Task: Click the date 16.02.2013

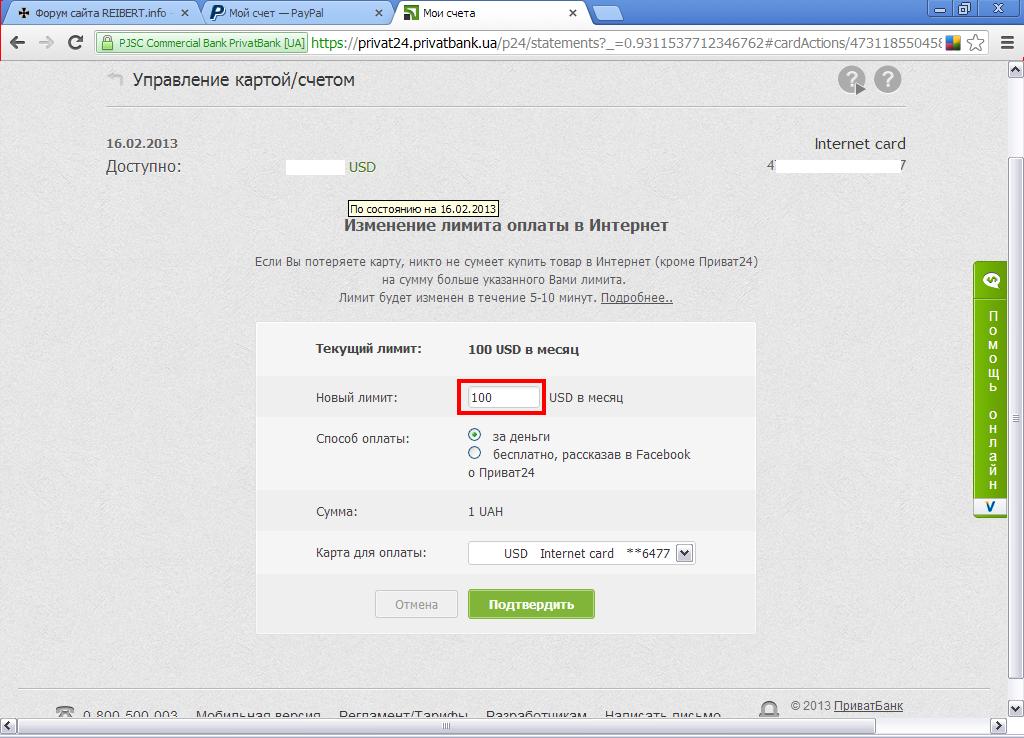Action: [142, 144]
